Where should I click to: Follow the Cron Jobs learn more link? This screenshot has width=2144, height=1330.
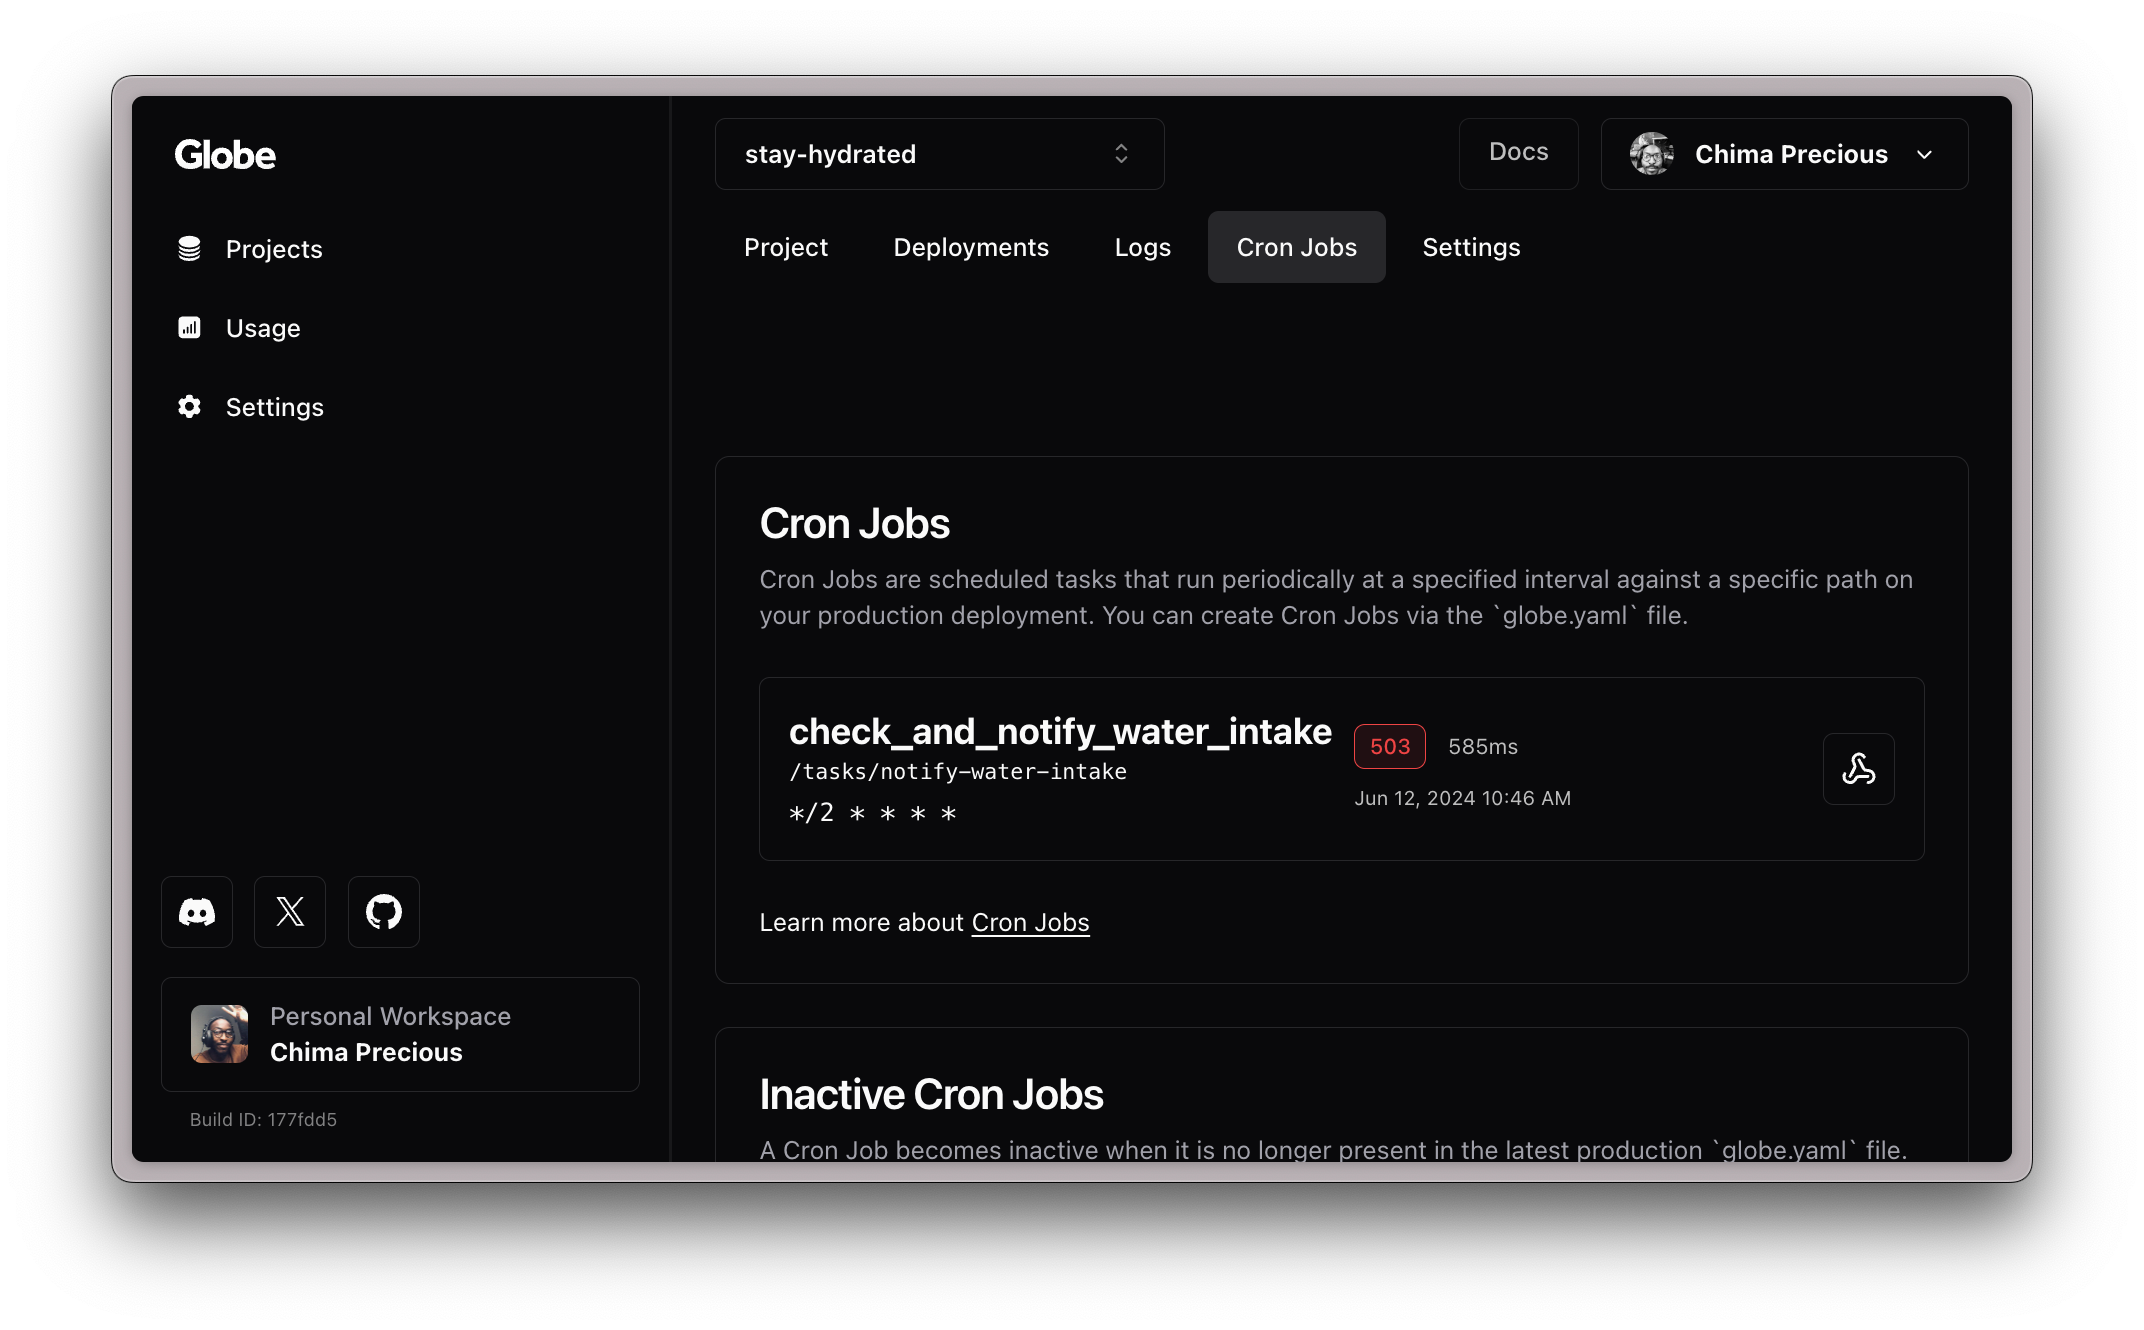pos(1030,922)
